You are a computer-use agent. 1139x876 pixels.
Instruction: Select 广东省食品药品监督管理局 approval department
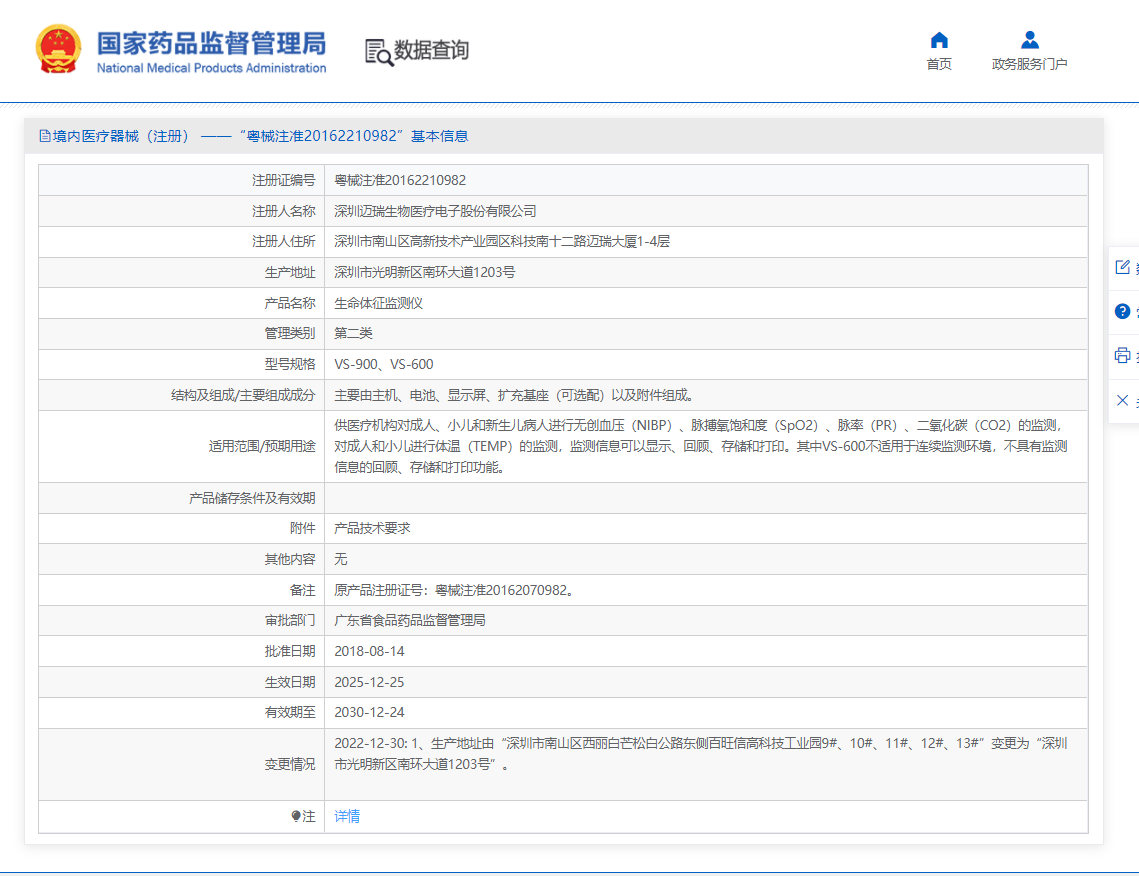point(410,620)
